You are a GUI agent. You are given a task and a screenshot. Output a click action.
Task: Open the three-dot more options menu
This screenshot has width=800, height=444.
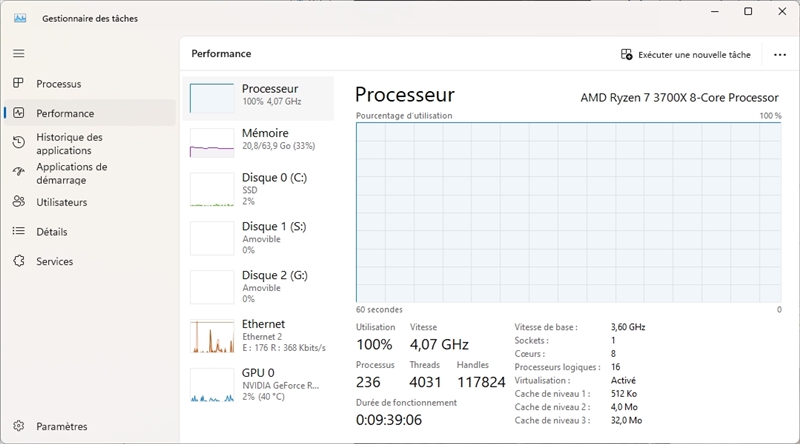(780, 54)
